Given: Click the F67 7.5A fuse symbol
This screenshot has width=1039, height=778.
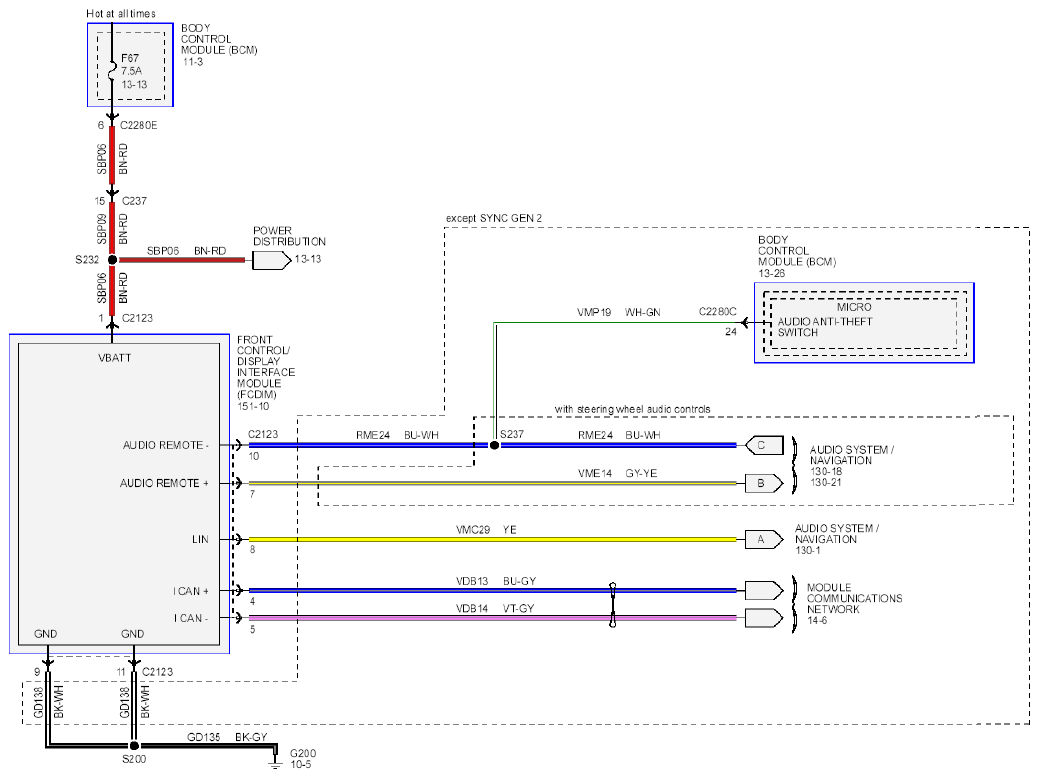Looking at the screenshot, I should point(112,69).
